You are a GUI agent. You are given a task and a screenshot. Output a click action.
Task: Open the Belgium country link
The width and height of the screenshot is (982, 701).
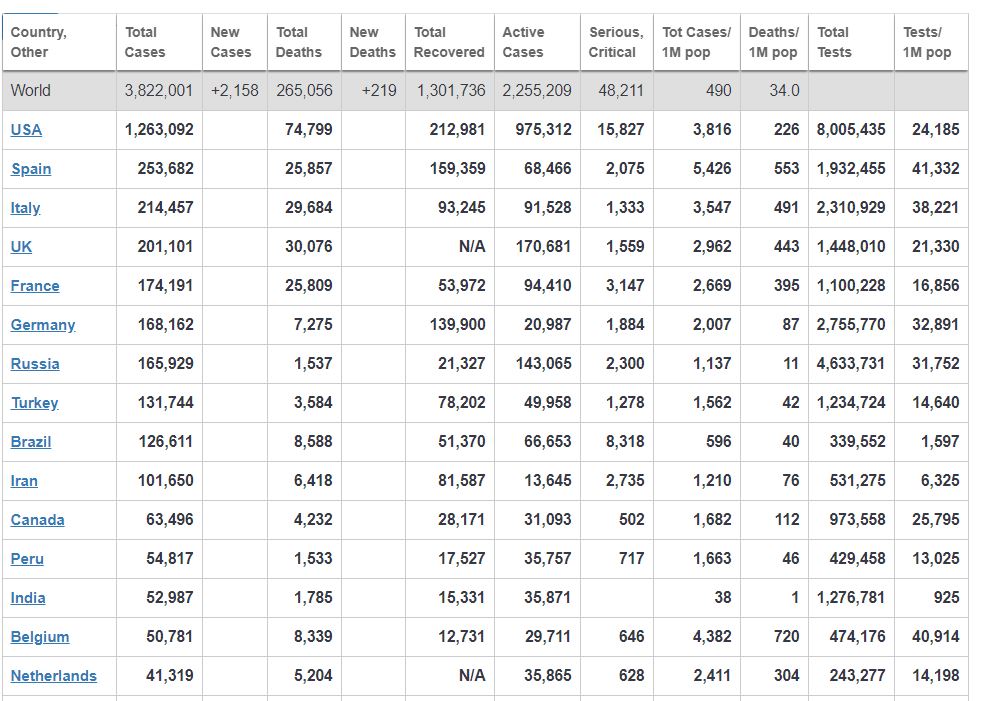pos(40,637)
